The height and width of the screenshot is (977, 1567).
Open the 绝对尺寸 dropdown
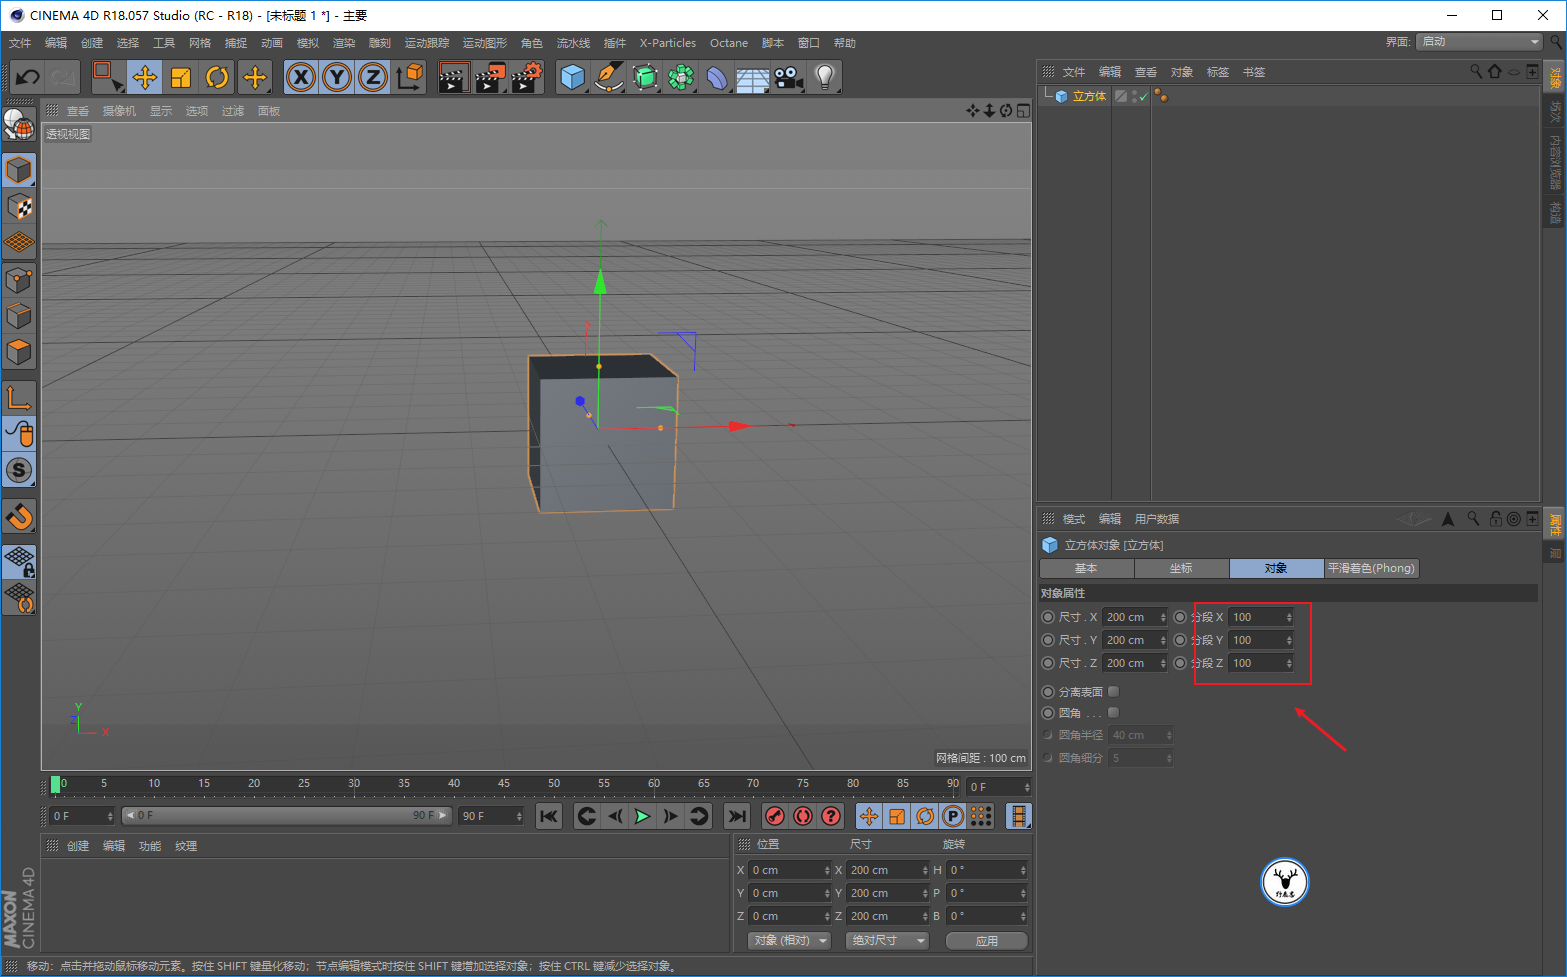pos(887,940)
